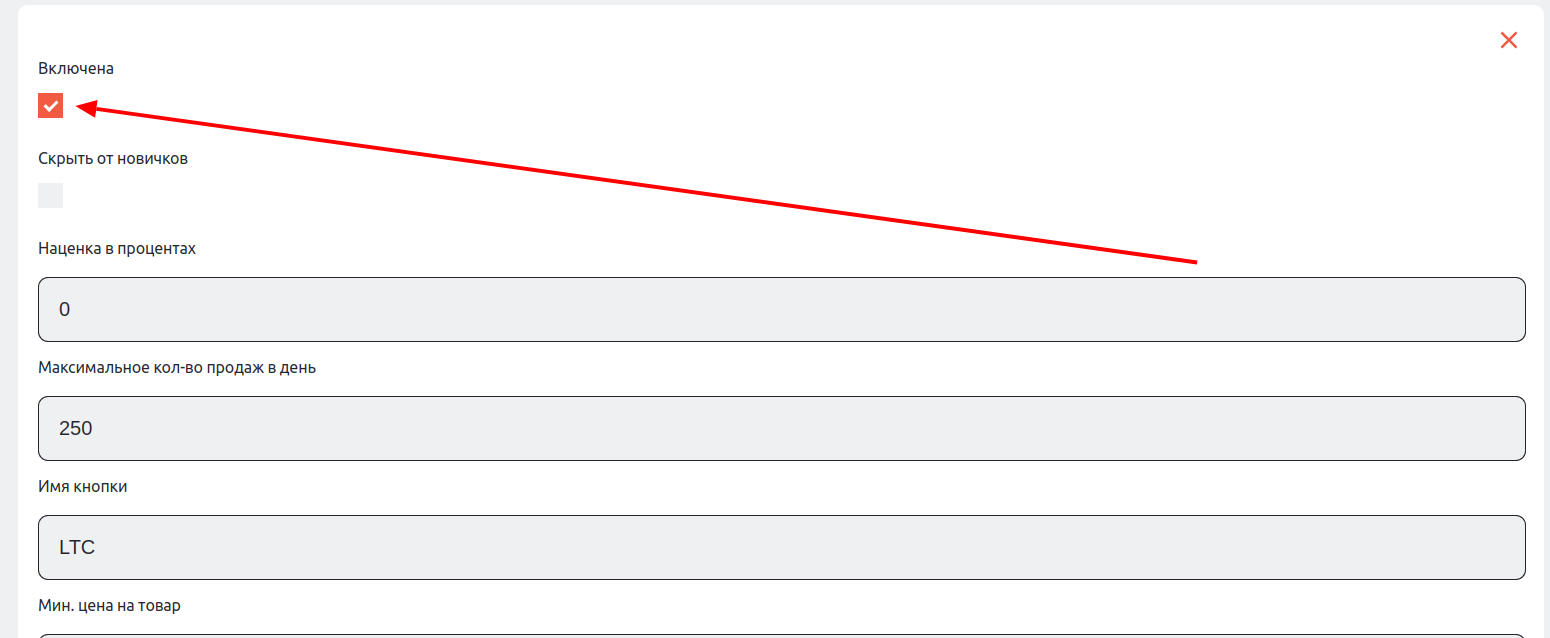This screenshot has height=638, width=1550.
Task: Focus the Наценка в процентах input field
Action: (781, 309)
